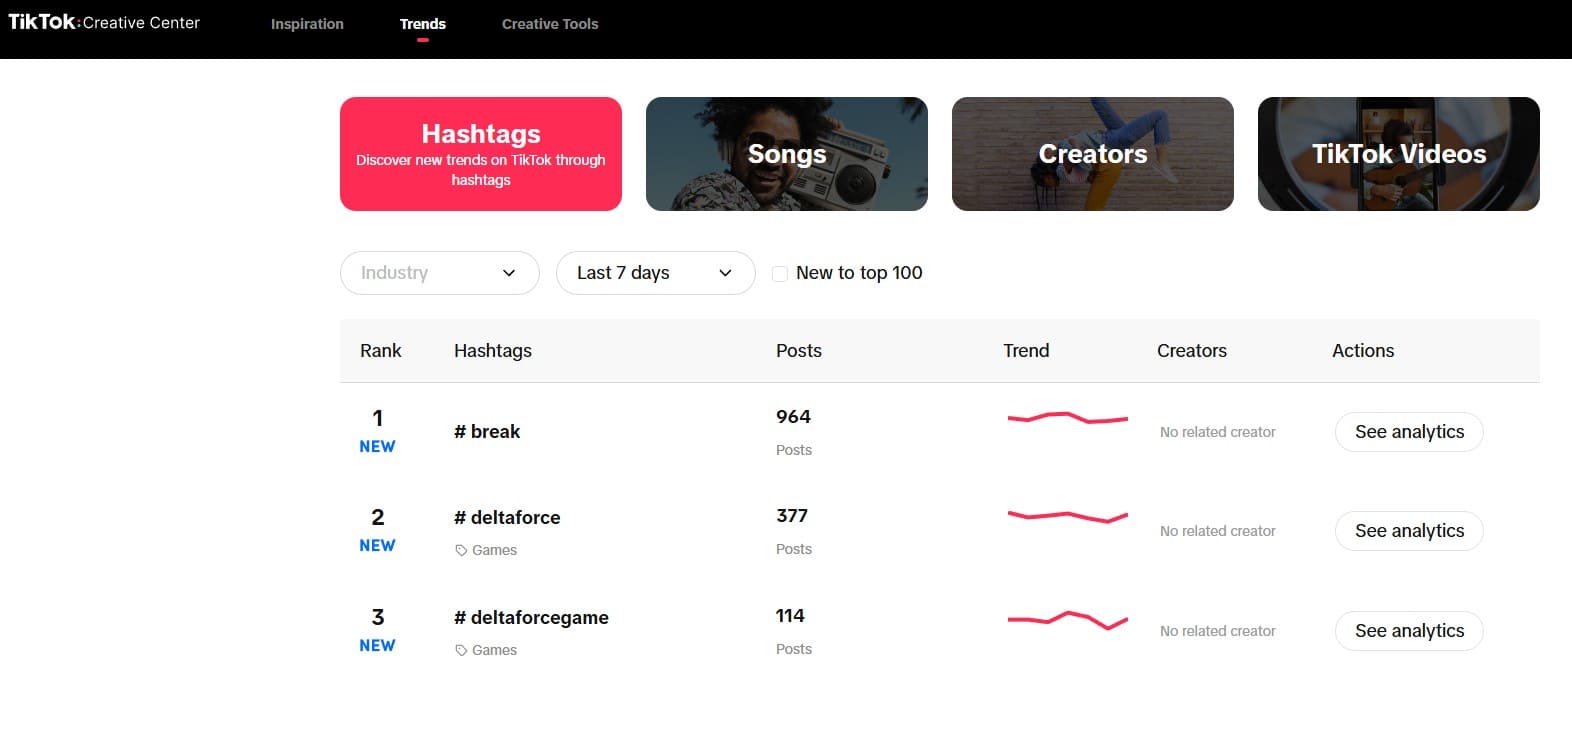Click the NEW badge under rank 3
1572x729 pixels.
coord(377,646)
